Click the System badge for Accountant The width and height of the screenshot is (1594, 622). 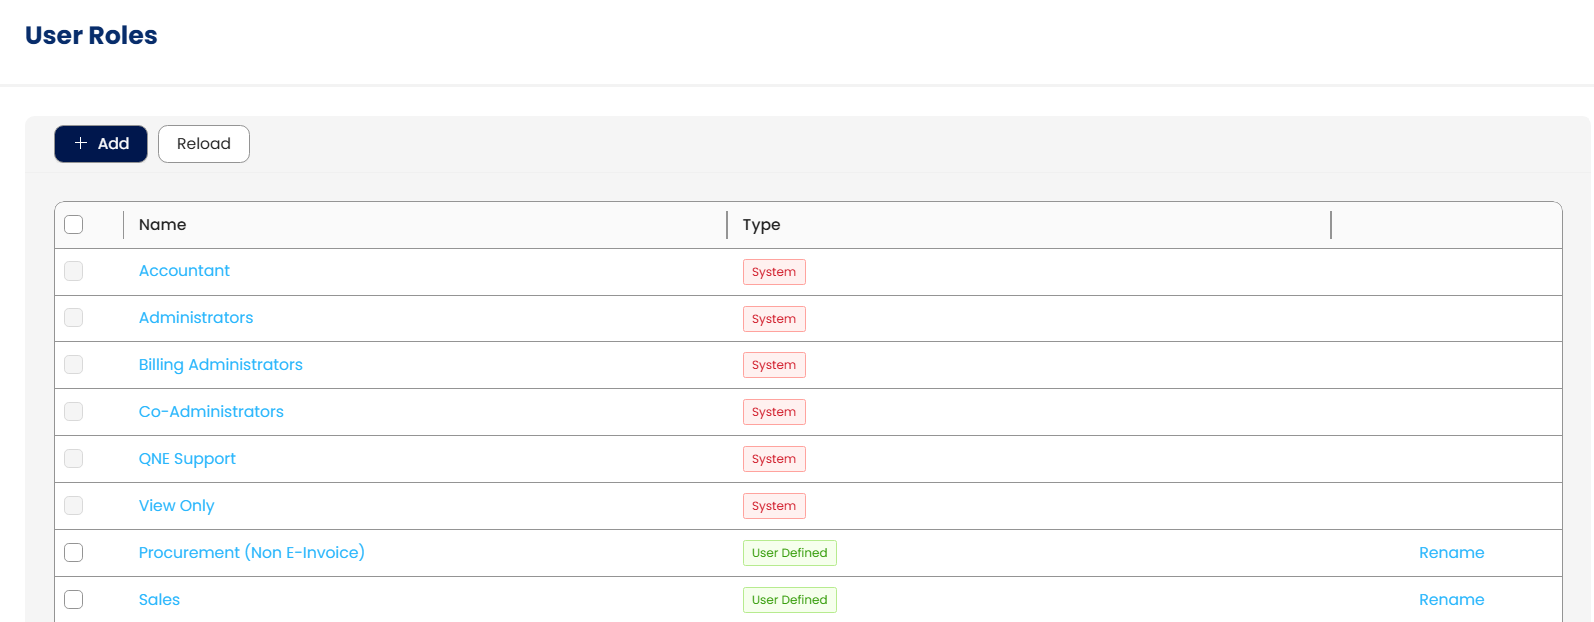[774, 272]
